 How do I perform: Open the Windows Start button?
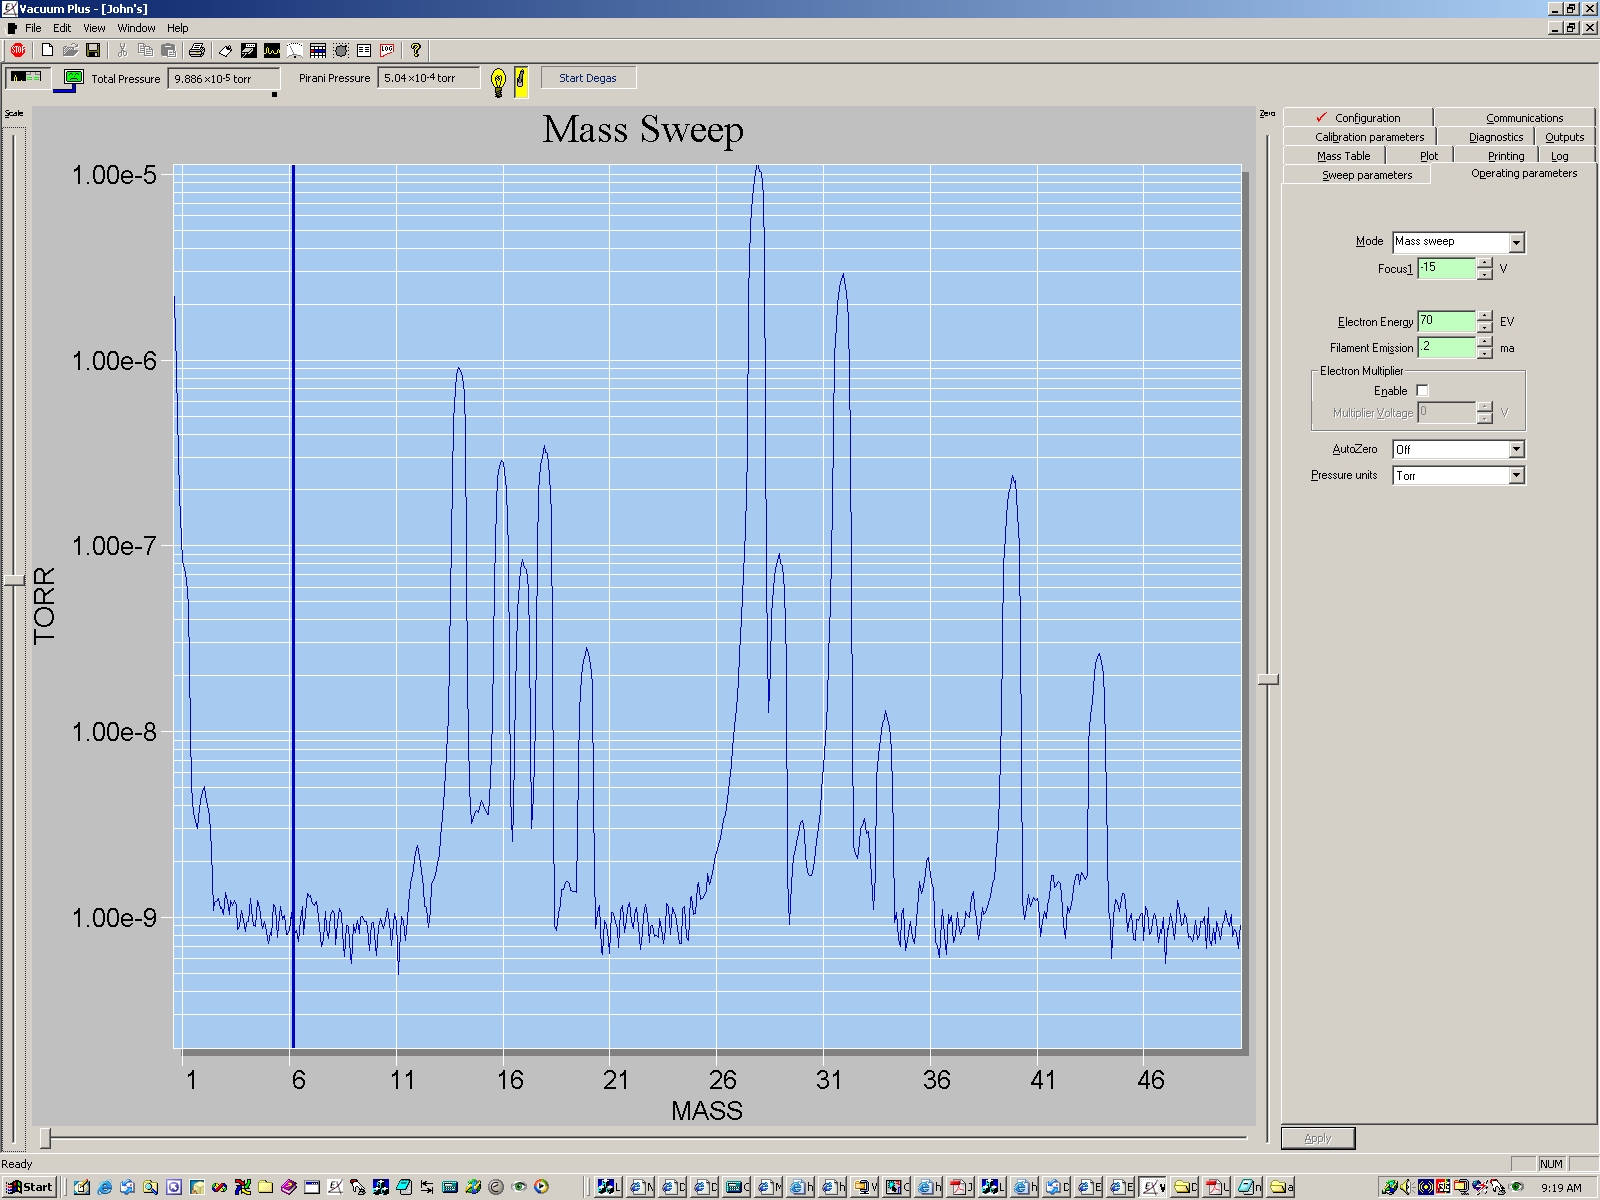[30, 1187]
